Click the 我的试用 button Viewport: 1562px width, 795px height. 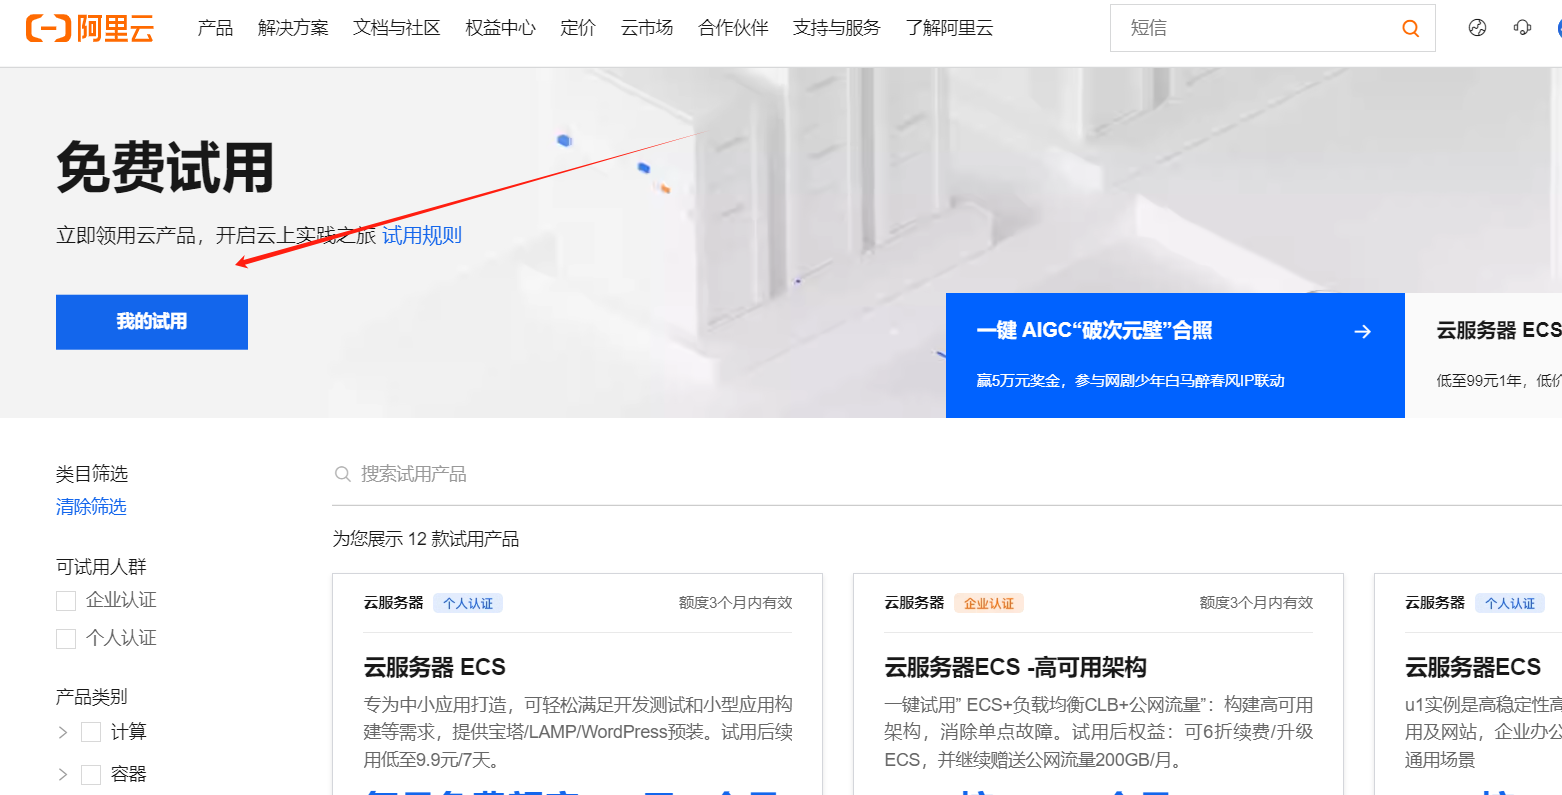[x=152, y=322]
